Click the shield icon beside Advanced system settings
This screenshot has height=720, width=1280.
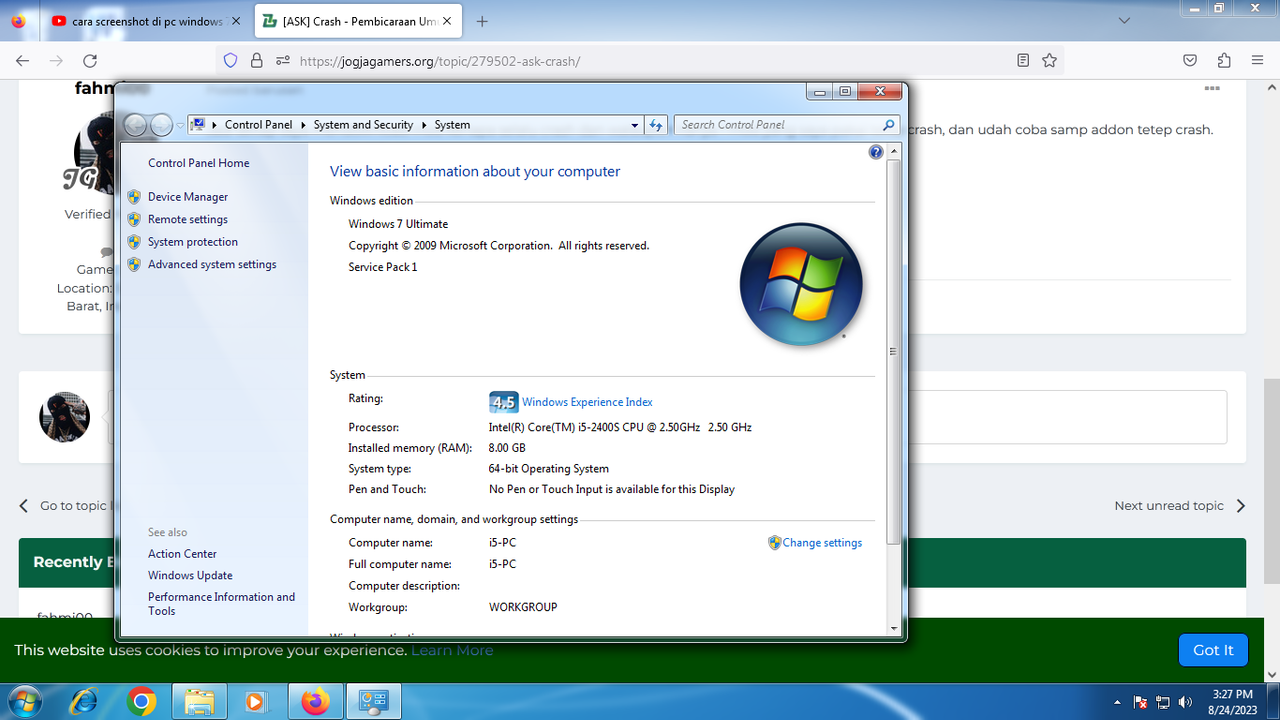pyautogui.click(x=134, y=264)
